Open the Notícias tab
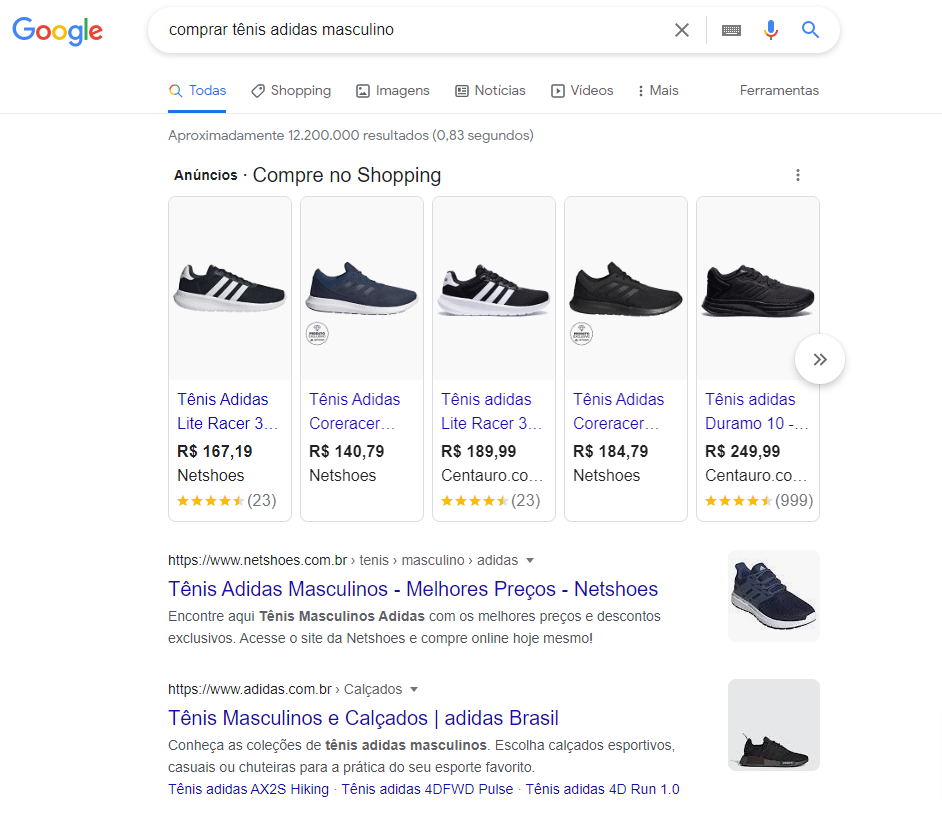The height and width of the screenshot is (819, 942). point(490,91)
